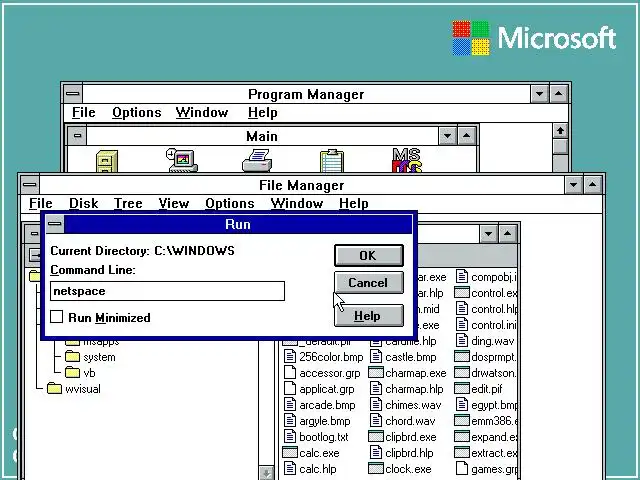Open the Program Manager control-menu box
640x480 pixels.
click(x=73, y=94)
